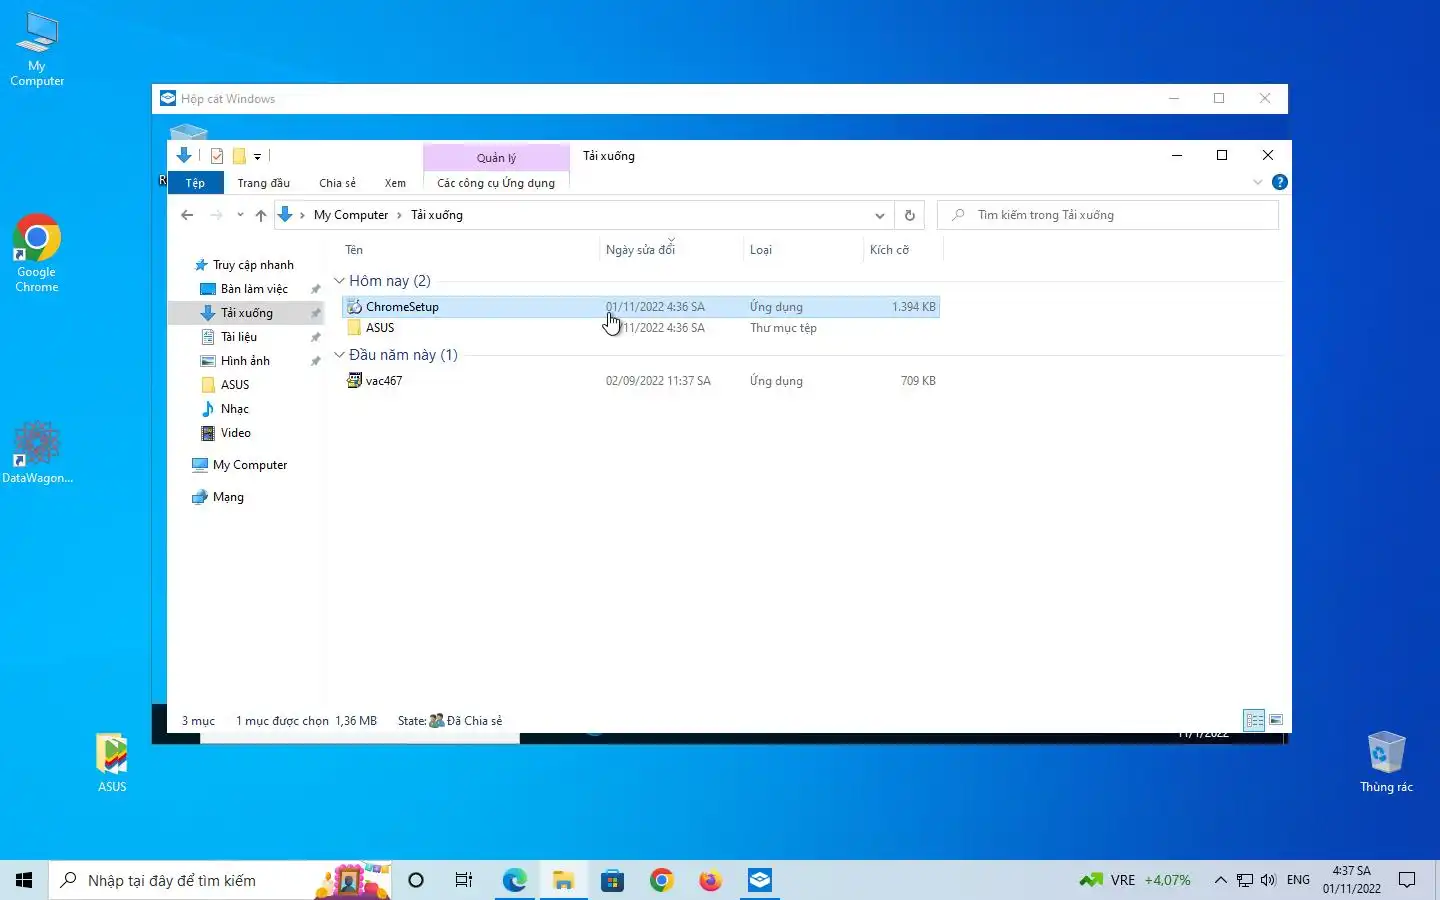Refresh the Tải xuống folder view
The image size is (1440, 900).
(909, 215)
